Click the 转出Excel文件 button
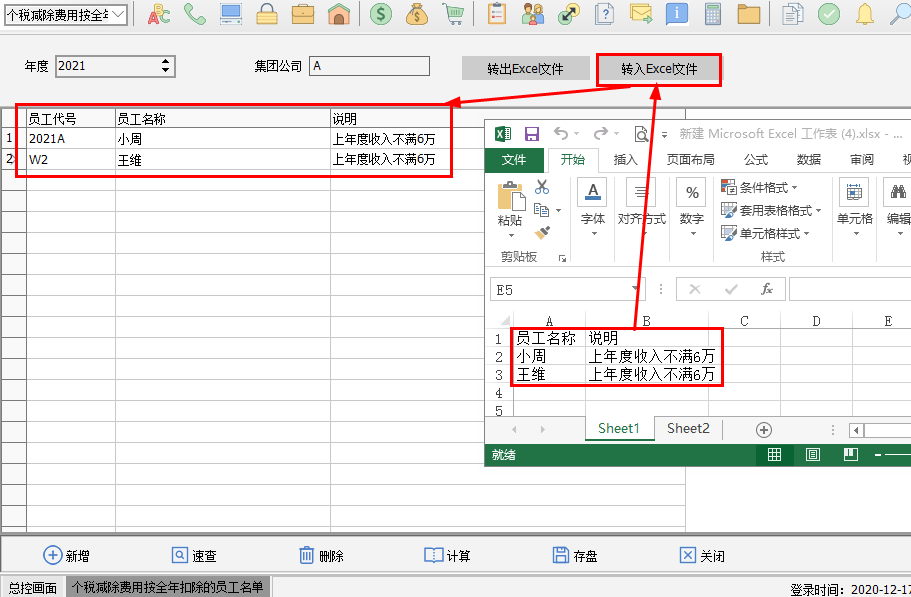 [x=525, y=69]
